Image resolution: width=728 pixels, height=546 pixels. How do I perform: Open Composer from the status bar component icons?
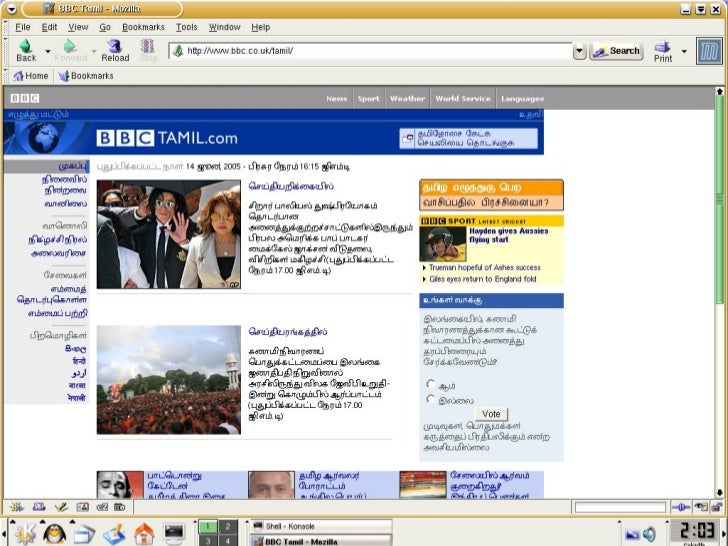[61, 507]
